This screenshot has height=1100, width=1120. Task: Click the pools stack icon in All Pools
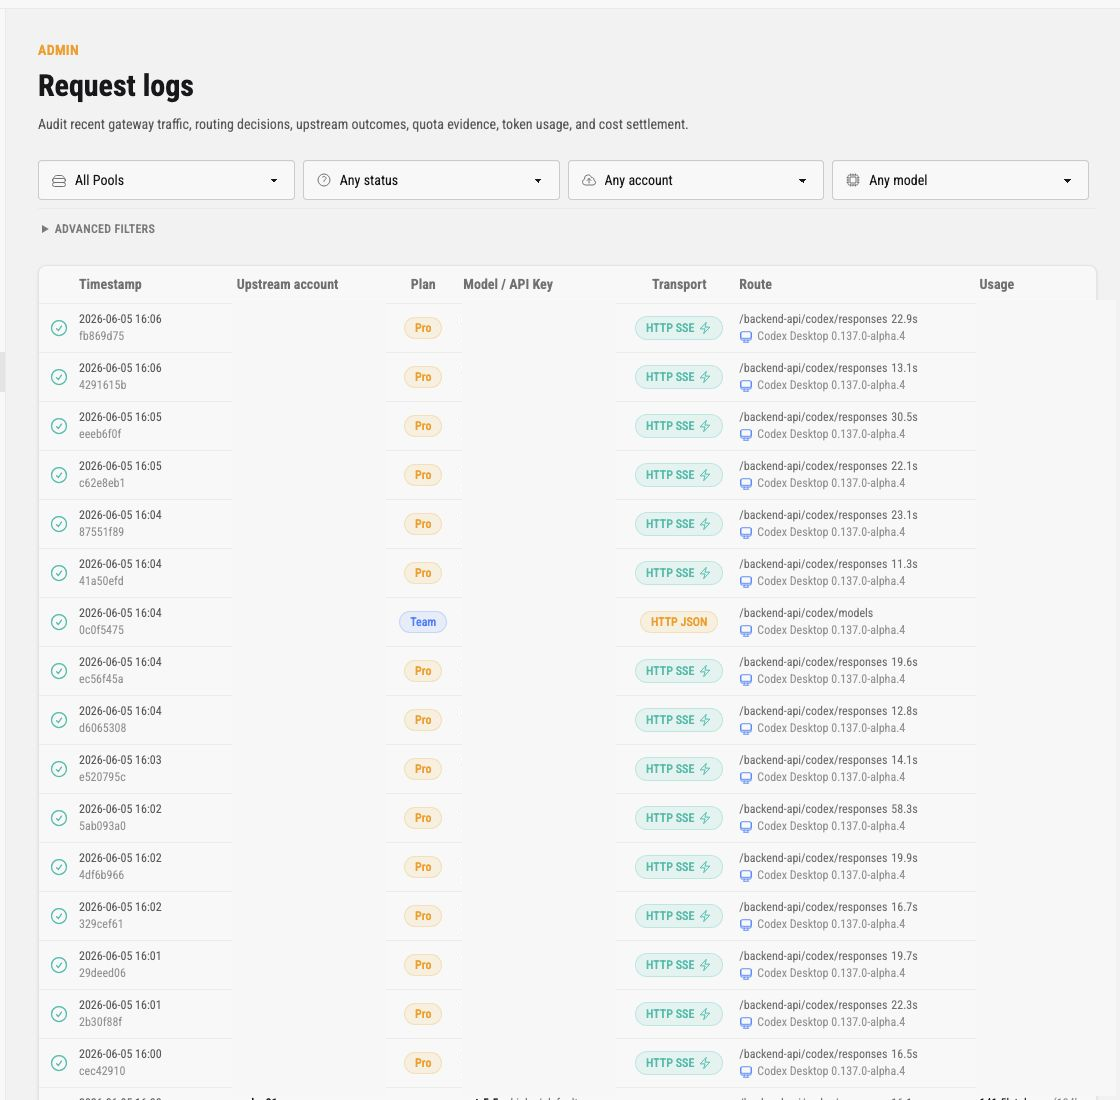click(59, 181)
